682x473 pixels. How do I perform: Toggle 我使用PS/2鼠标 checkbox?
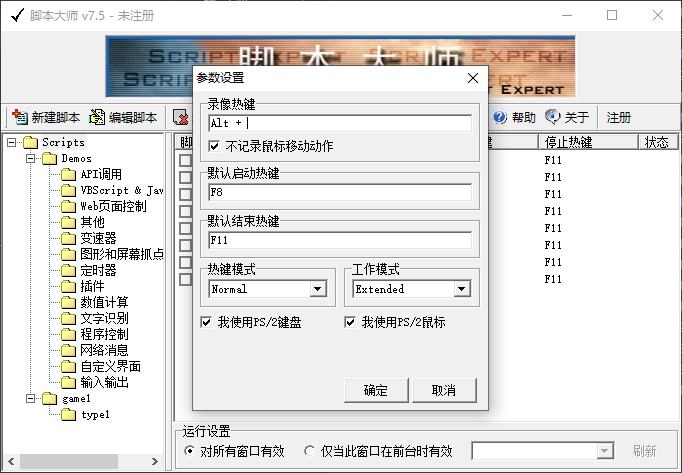350,322
